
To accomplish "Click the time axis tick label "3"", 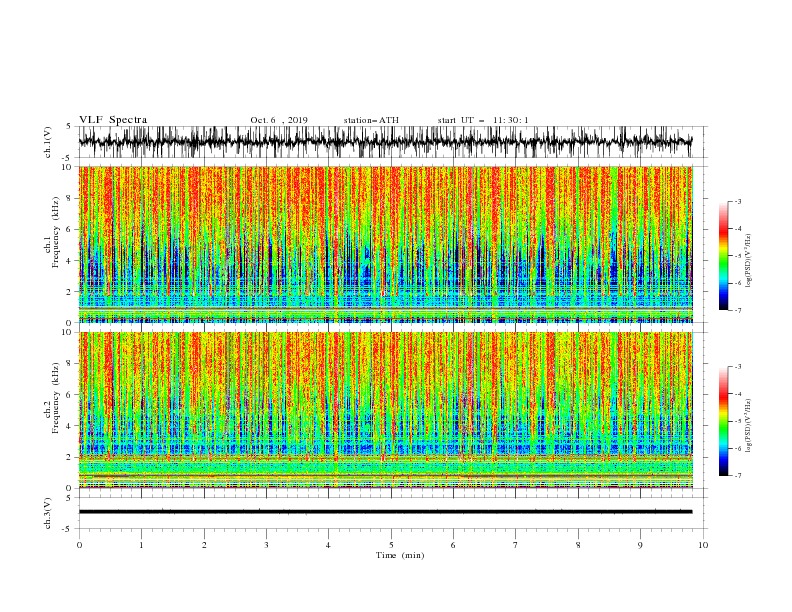I will pyautogui.click(x=266, y=545).
